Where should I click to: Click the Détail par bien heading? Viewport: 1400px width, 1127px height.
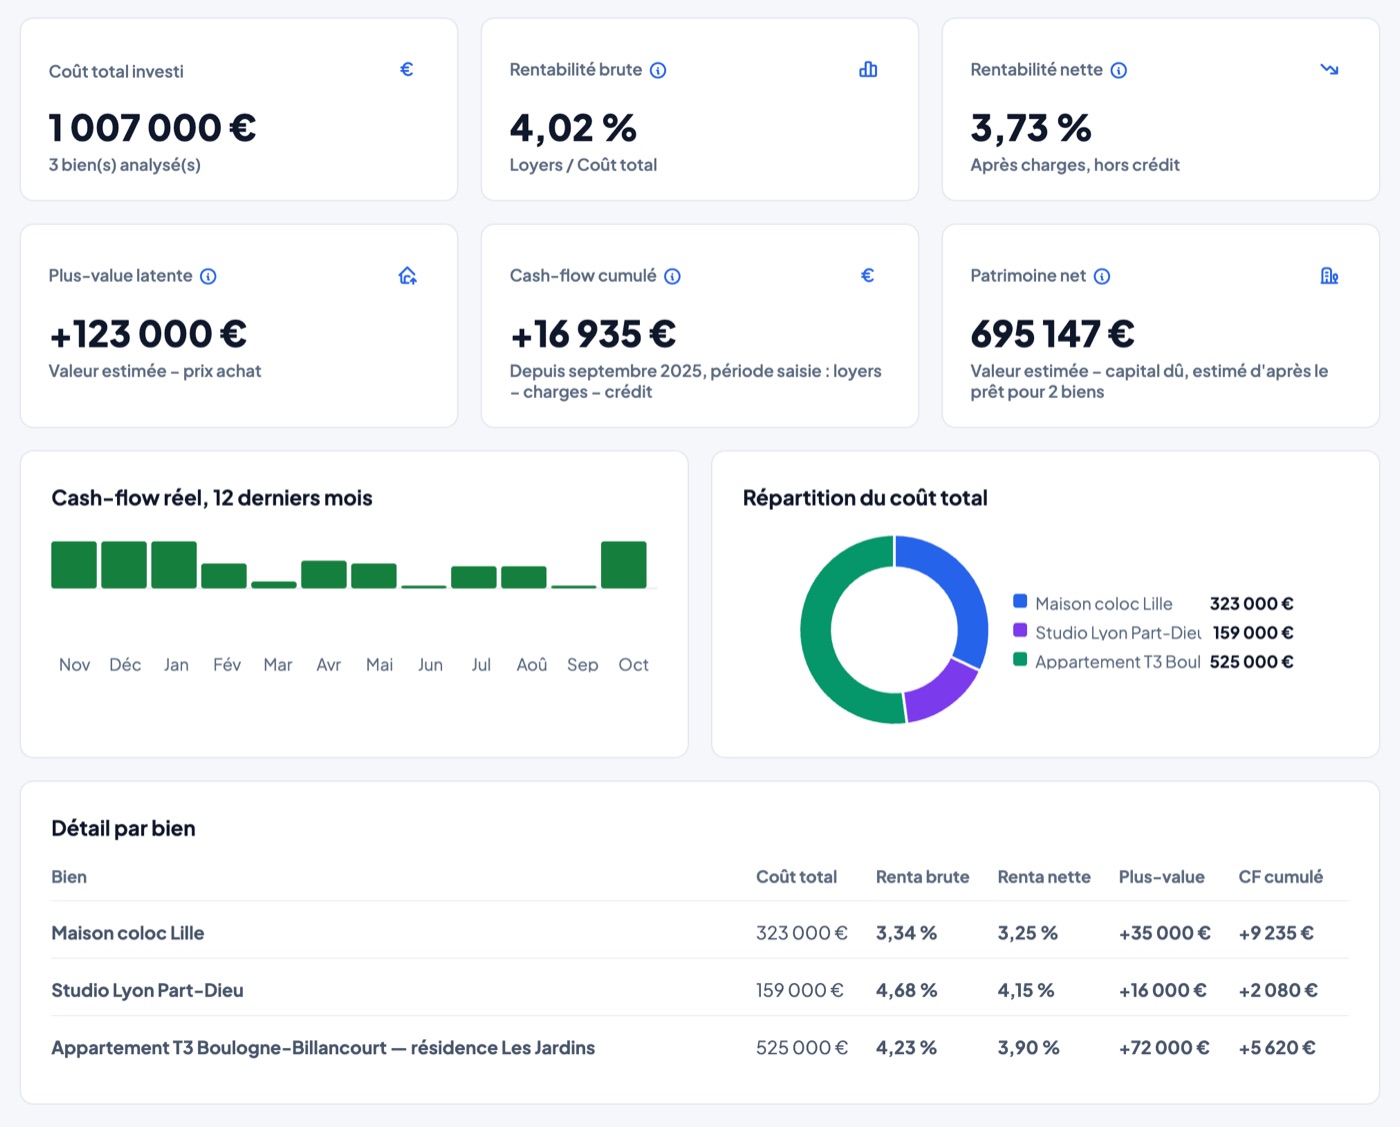pos(124,828)
